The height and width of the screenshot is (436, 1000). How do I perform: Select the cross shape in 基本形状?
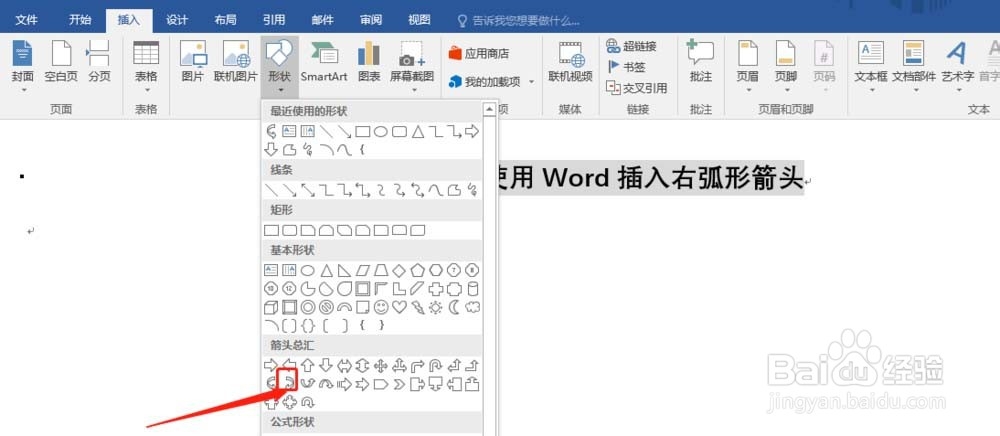click(436, 289)
